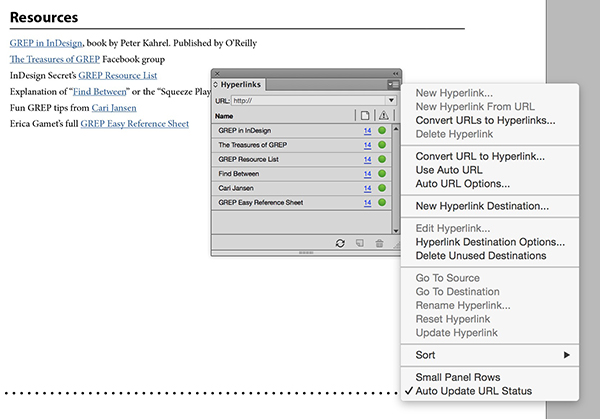The image size is (600, 419).
Task: Select New Hyperlink Destination... menu item
Action: pos(481,206)
